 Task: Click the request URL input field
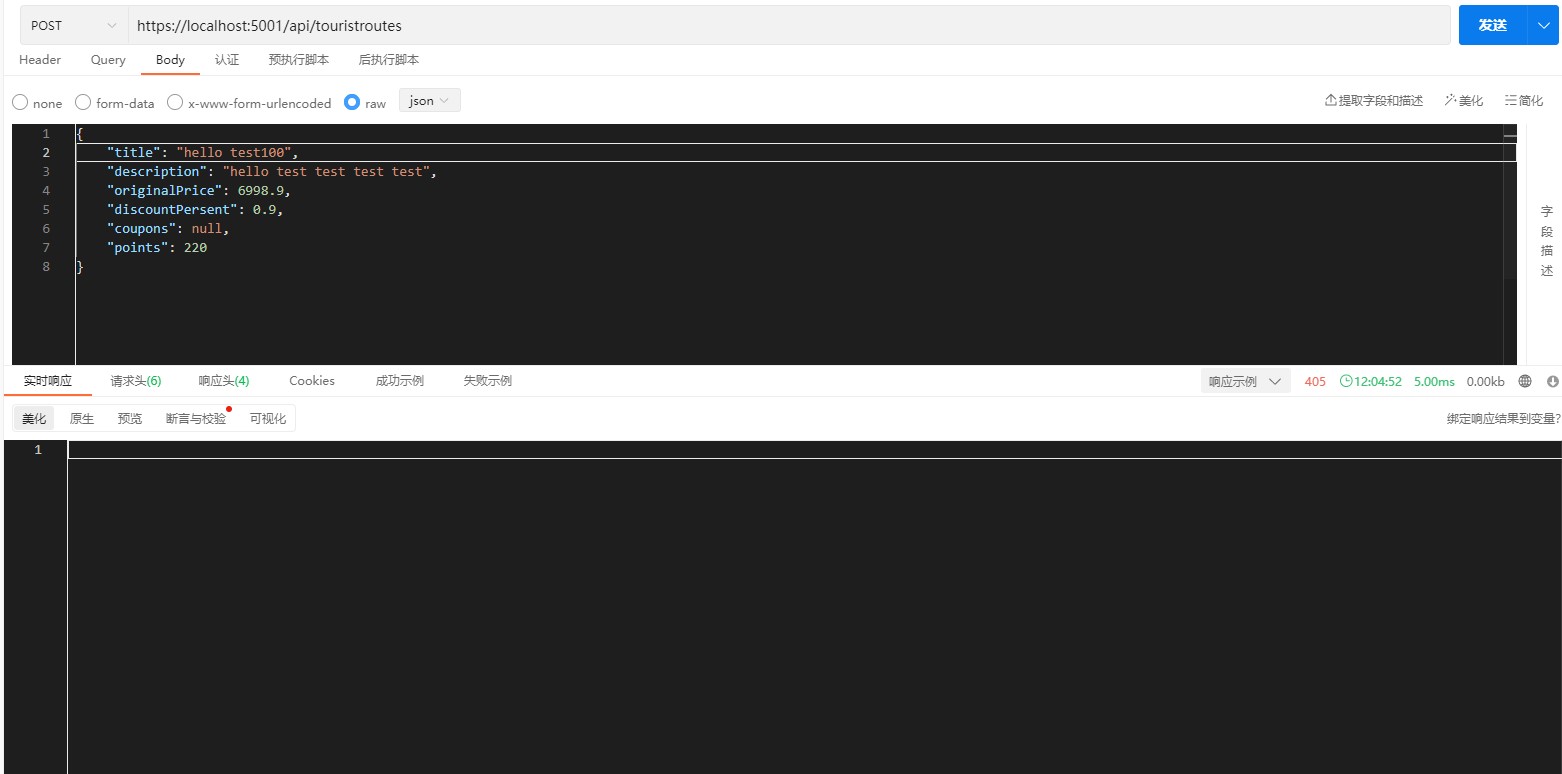pos(789,25)
